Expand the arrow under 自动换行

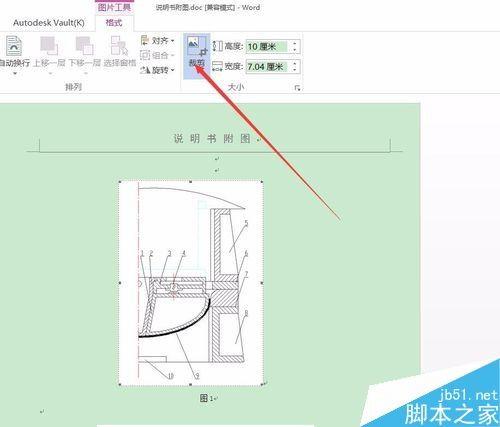[x=15, y=73]
